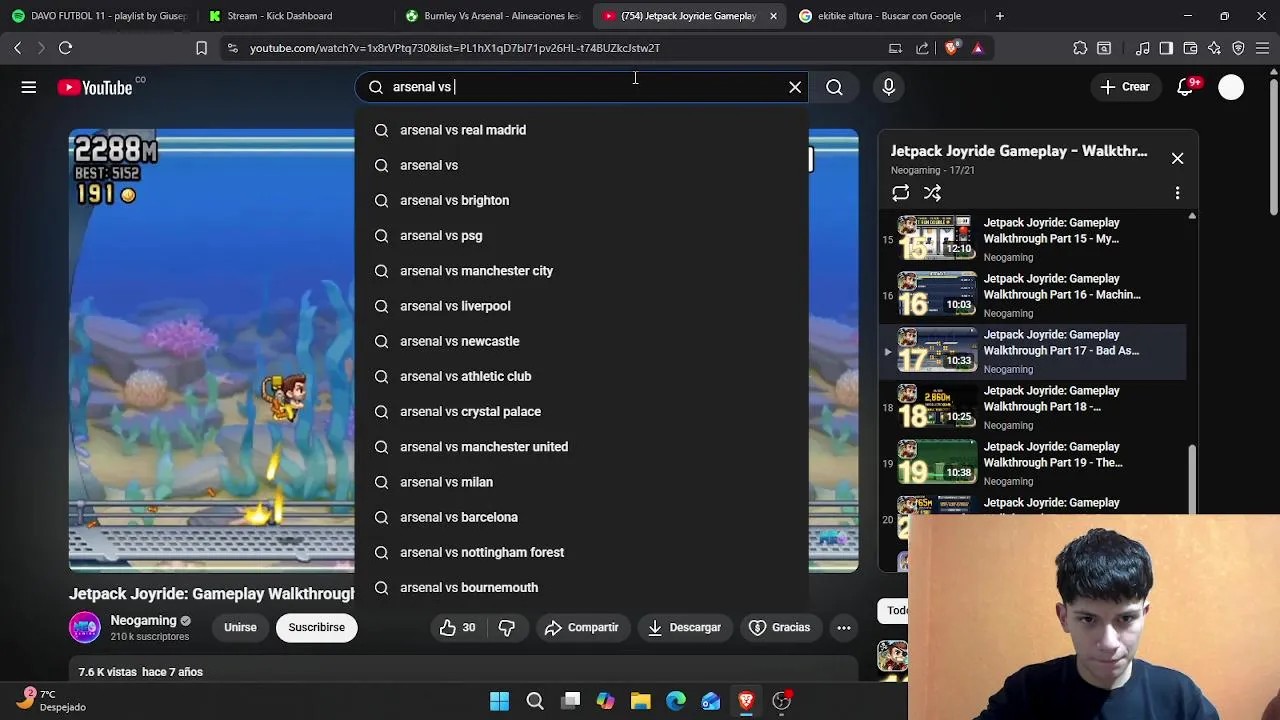This screenshot has width=1280, height=720.
Task: Open the Neogaming channel name link
Action: 143,620
